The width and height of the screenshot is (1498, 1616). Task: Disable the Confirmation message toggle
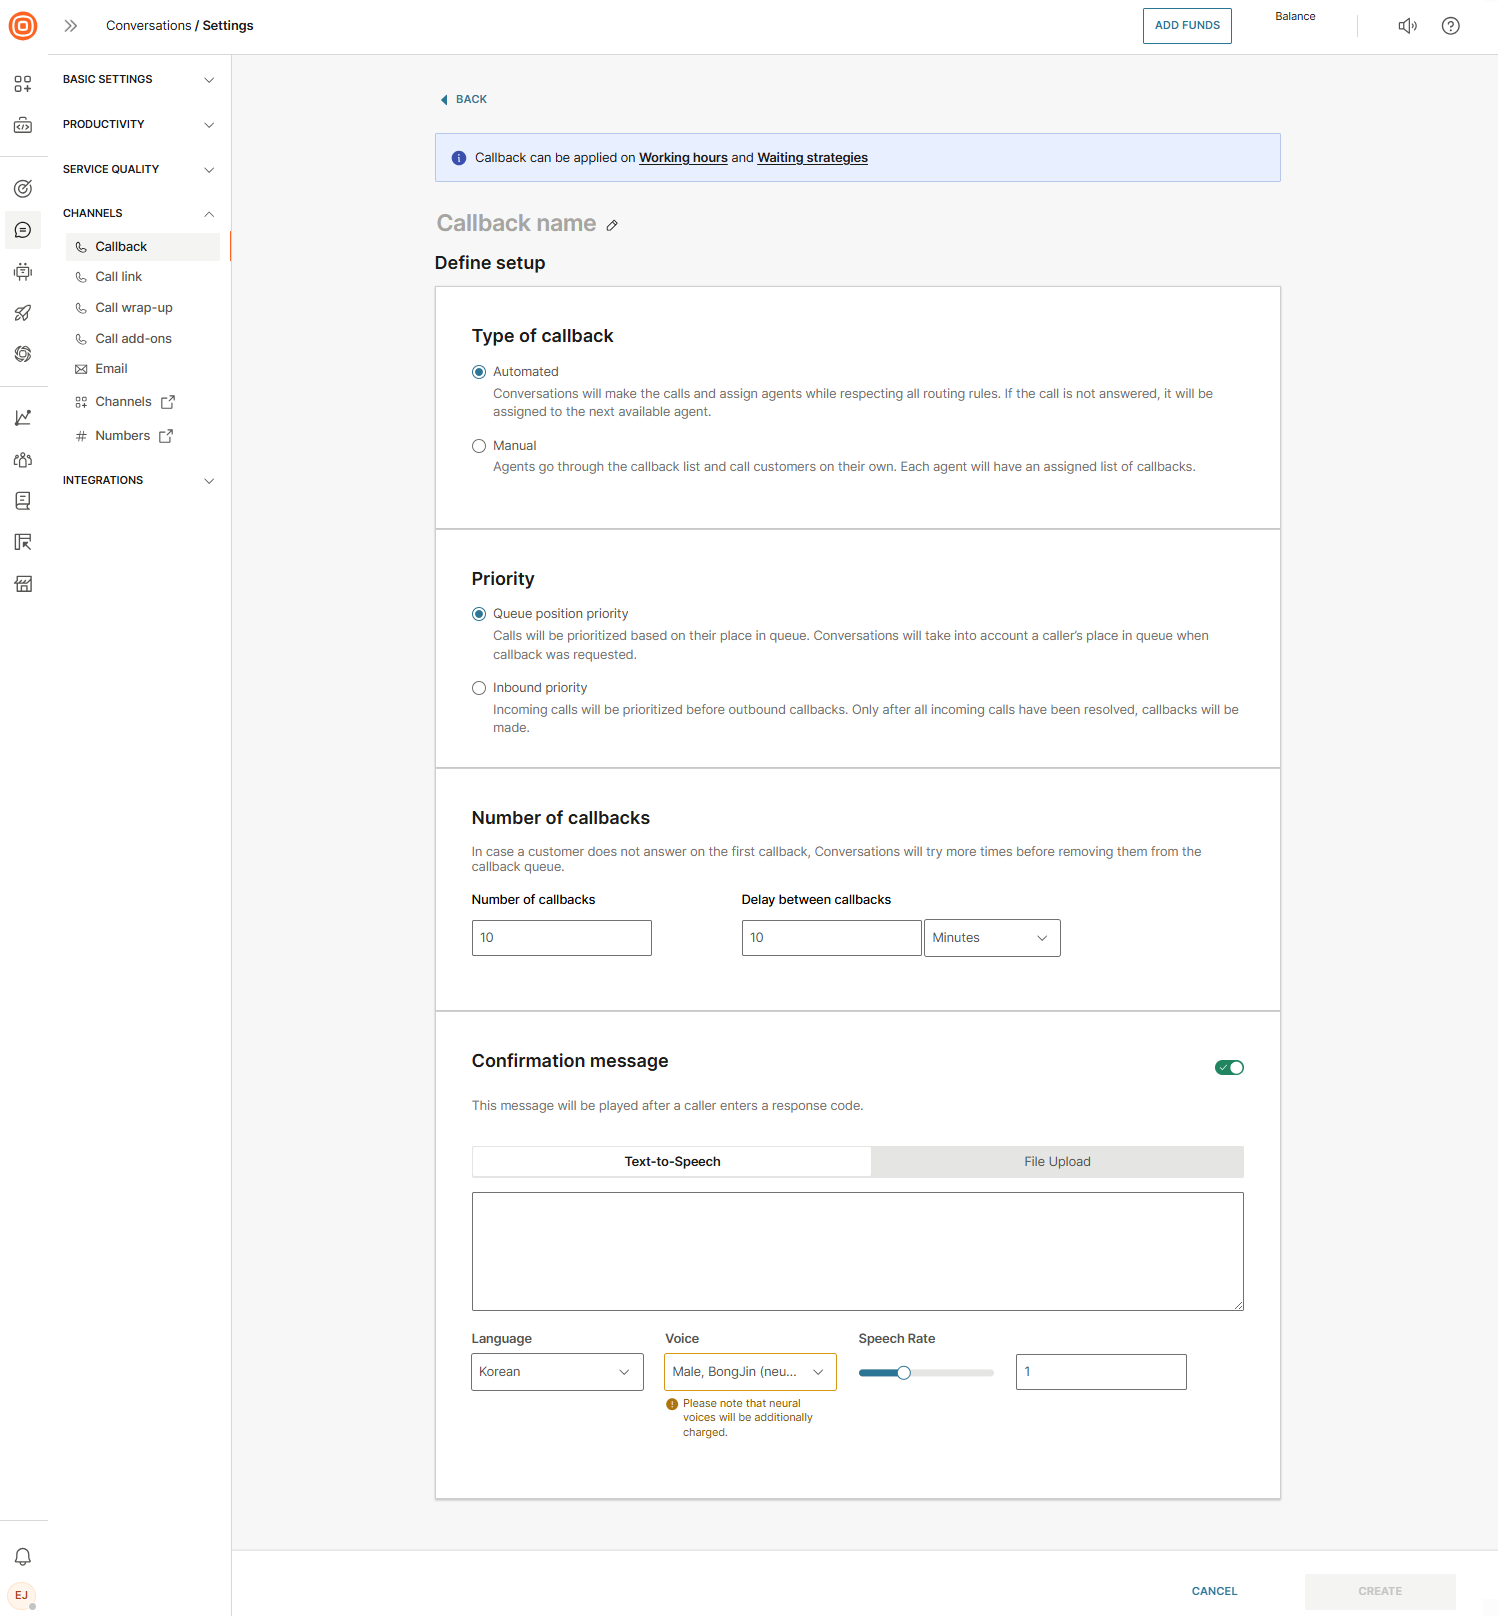1229,1068
